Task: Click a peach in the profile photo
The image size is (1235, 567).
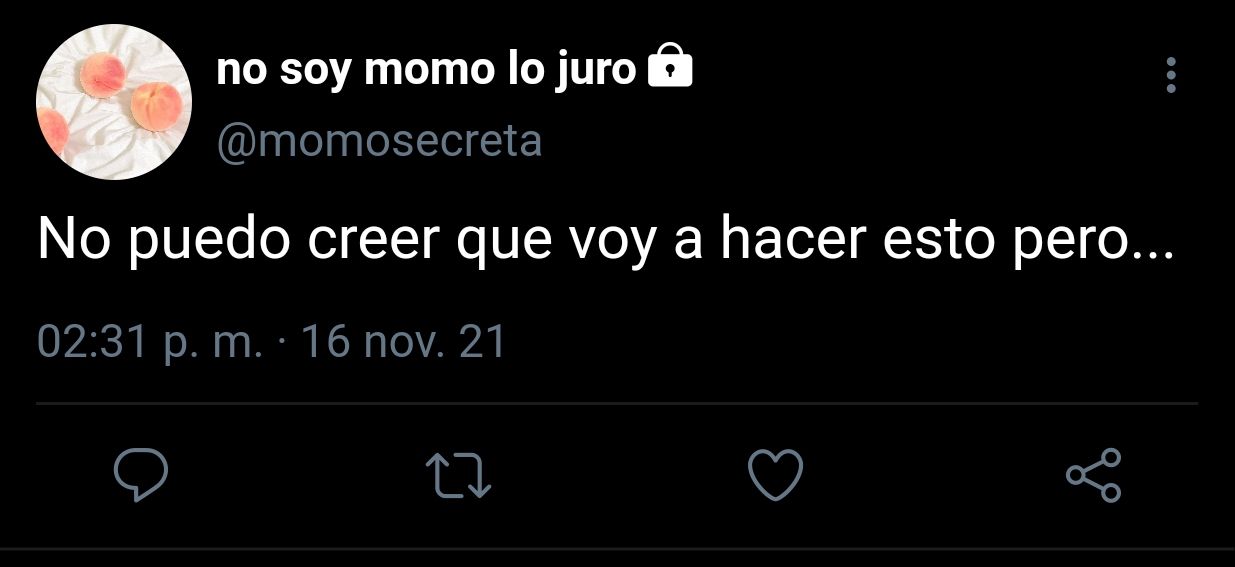Action: [155, 102]
